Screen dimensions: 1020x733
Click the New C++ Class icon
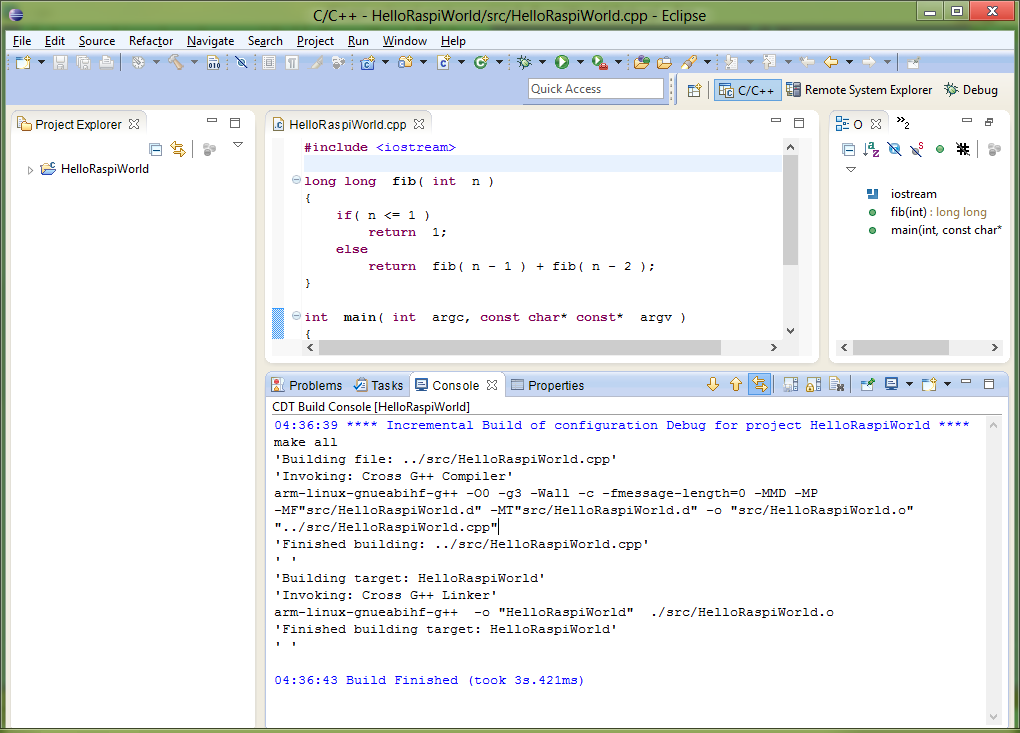[x=481, y=62]
